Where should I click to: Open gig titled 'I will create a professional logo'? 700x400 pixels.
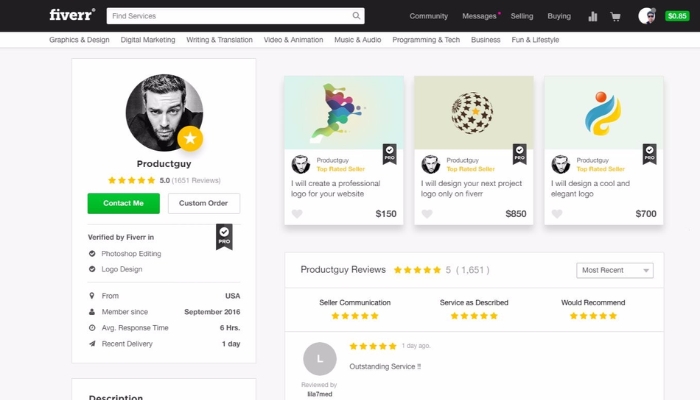336,188
